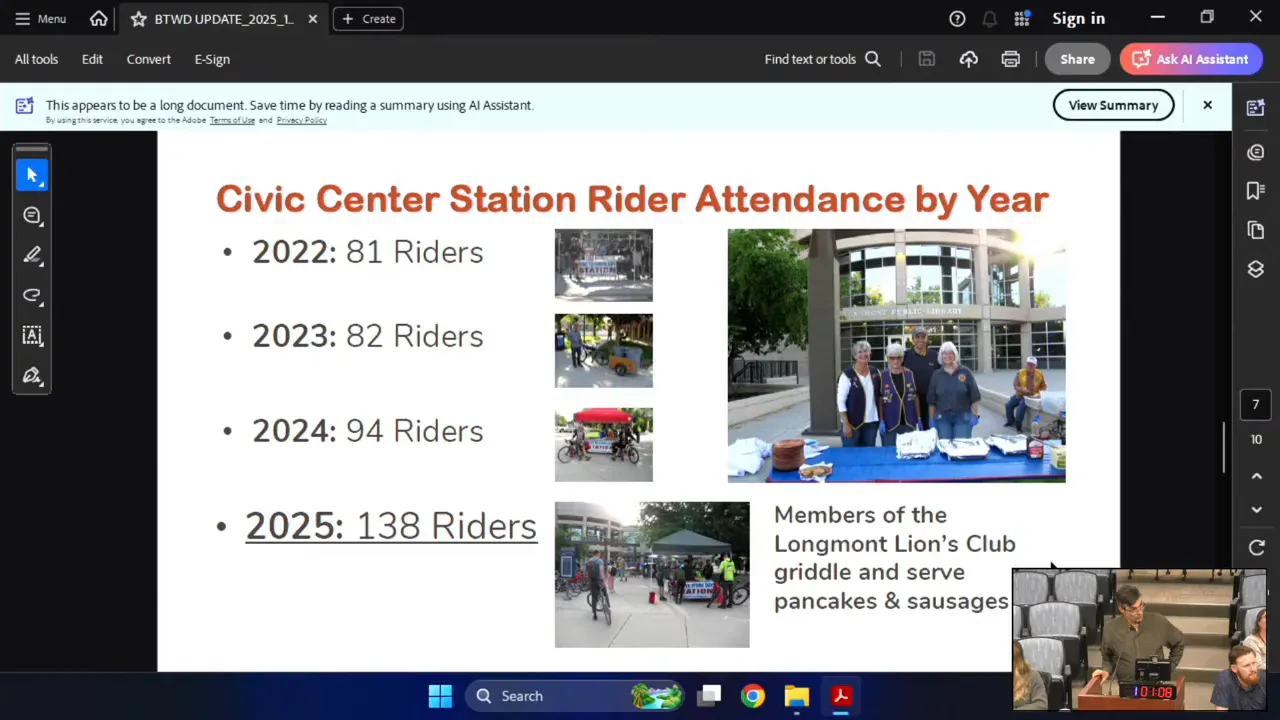
Task: Select the highlighter pencil tool
Action: point(33,255)
